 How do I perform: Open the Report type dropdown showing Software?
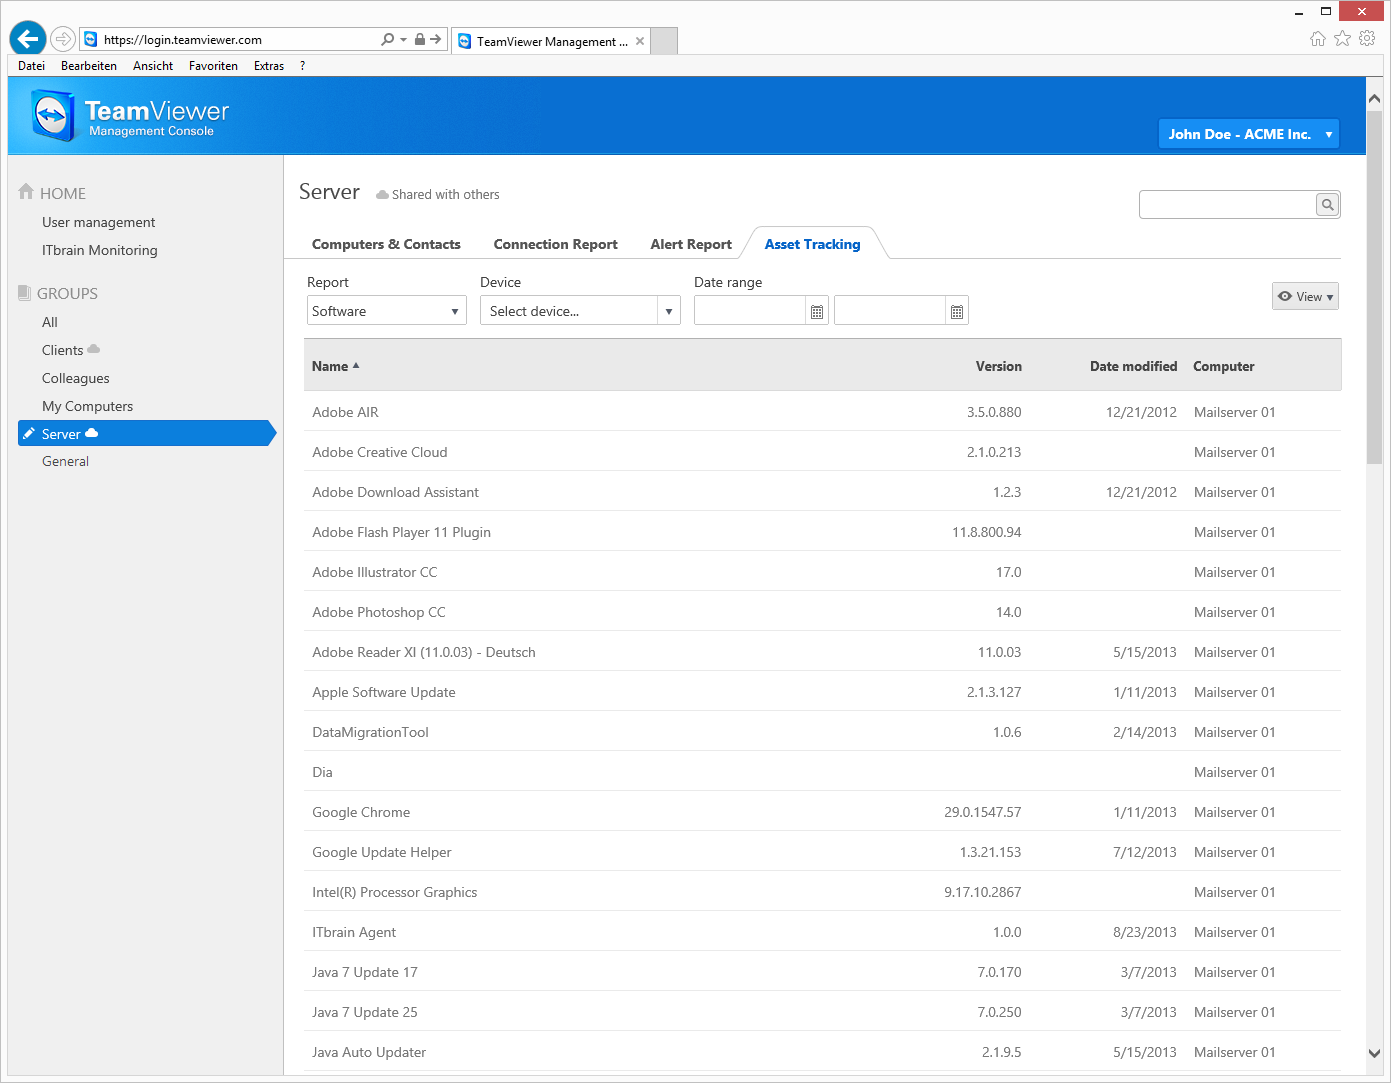click(x=386, y=310)
